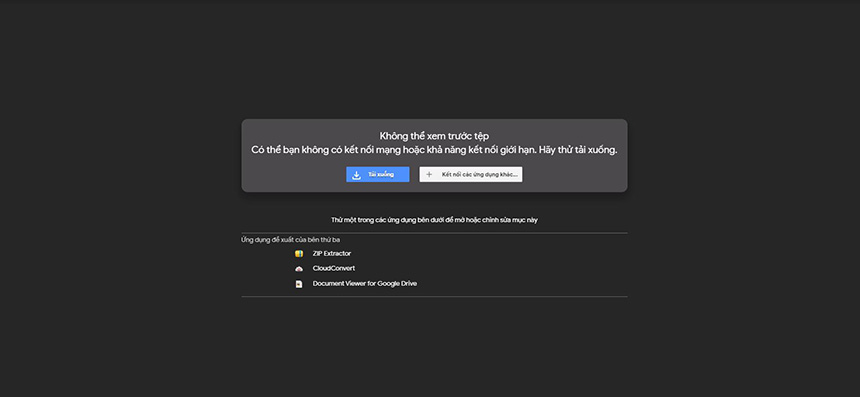Click the 'Kết nối các ứng dụng khác...' label text

pos(479,174)
